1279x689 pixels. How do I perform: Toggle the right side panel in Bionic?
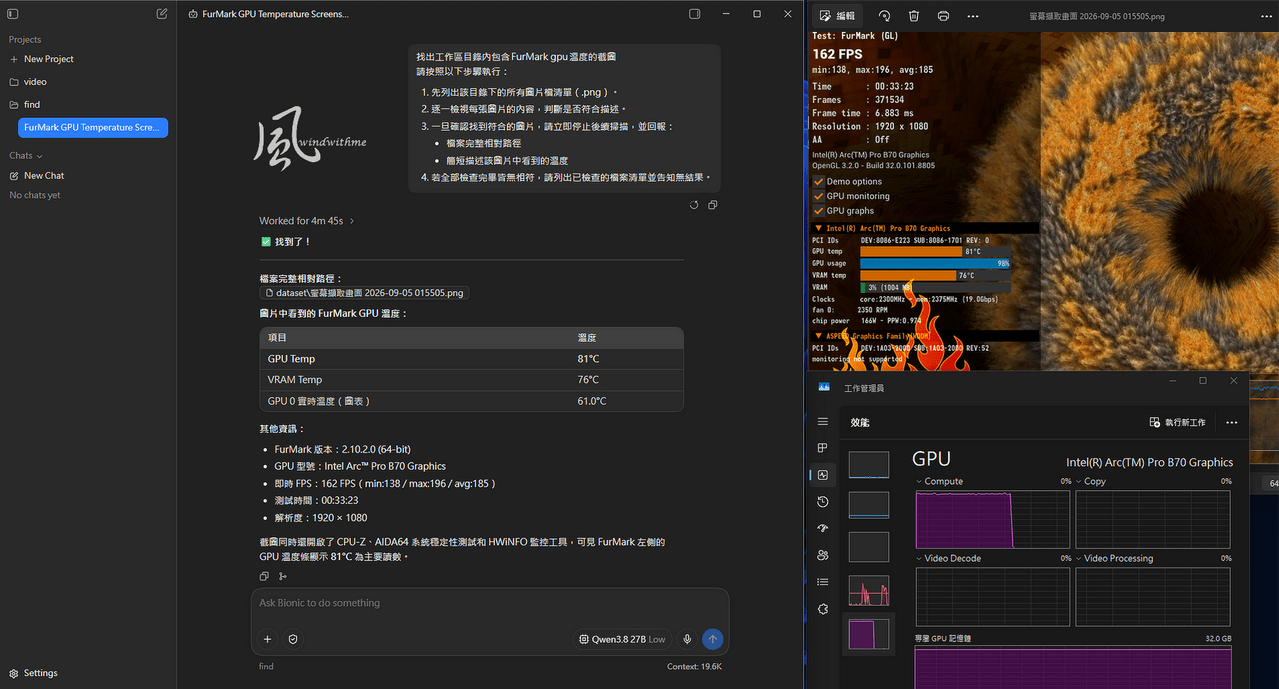695,14
